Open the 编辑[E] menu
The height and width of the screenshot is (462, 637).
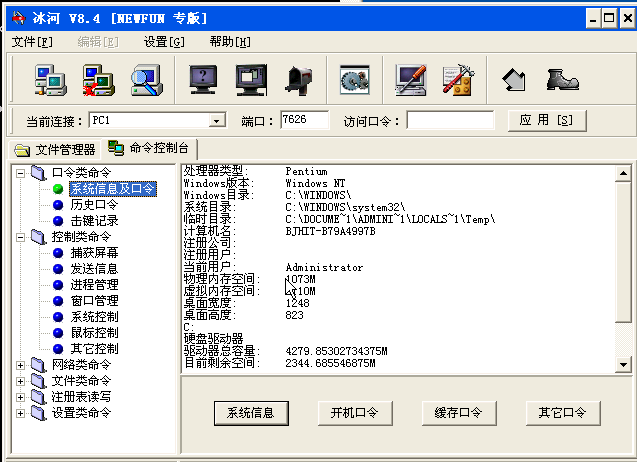[x=98, y=41]
